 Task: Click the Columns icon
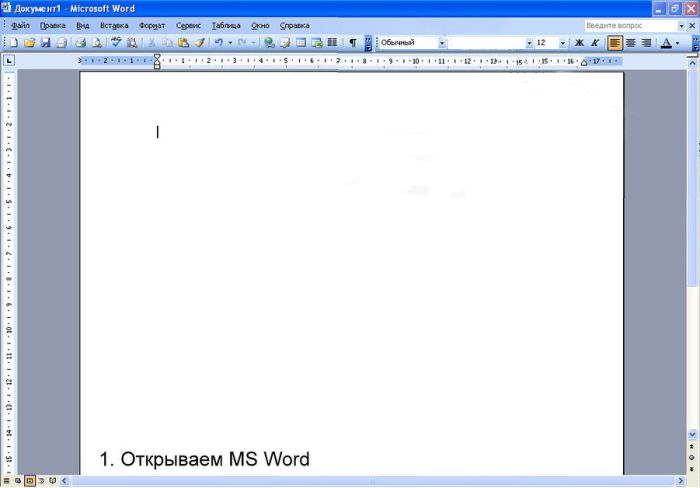[332, 43]
